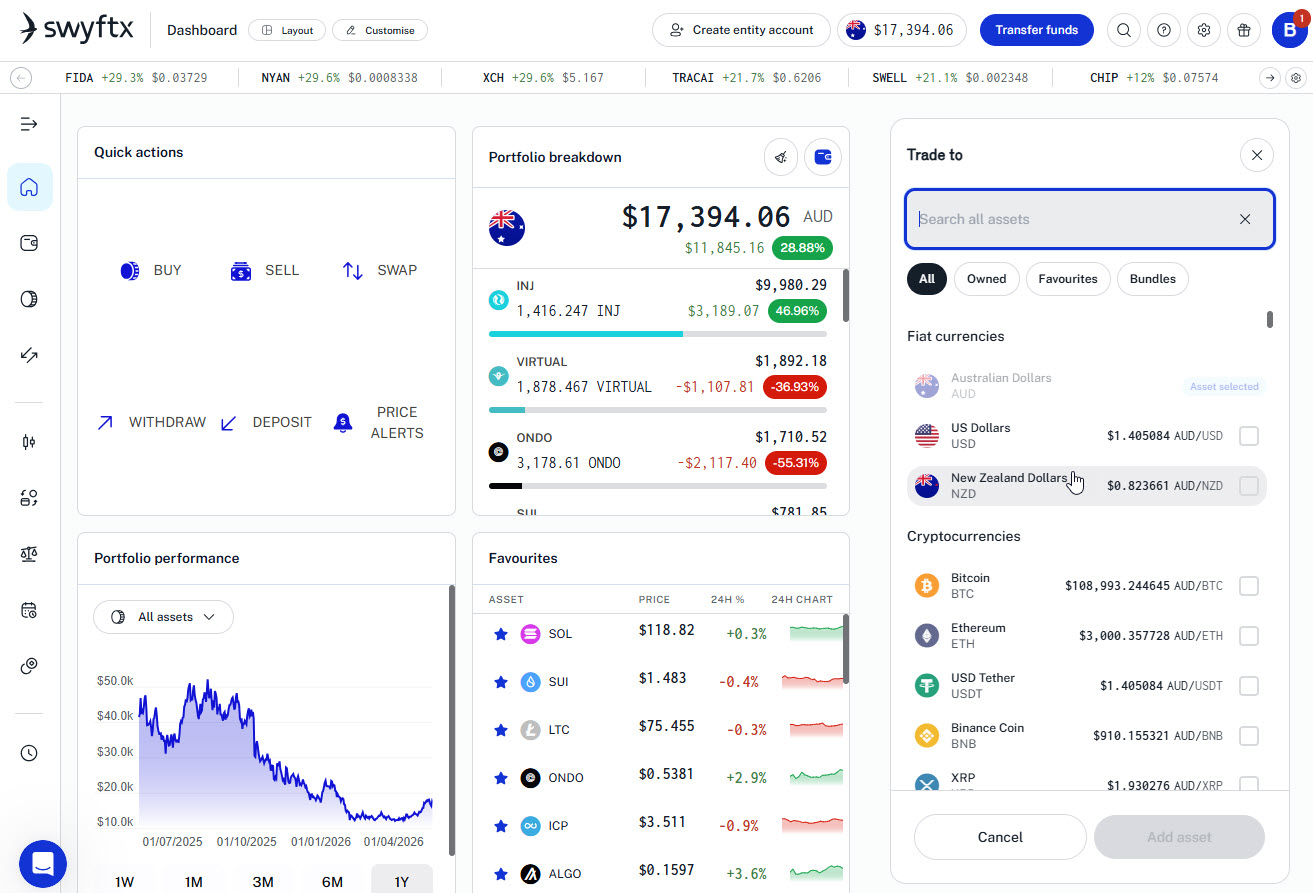Switch chart range to 3M
The height and width of the screenshot is (893, 1313).
263,881
